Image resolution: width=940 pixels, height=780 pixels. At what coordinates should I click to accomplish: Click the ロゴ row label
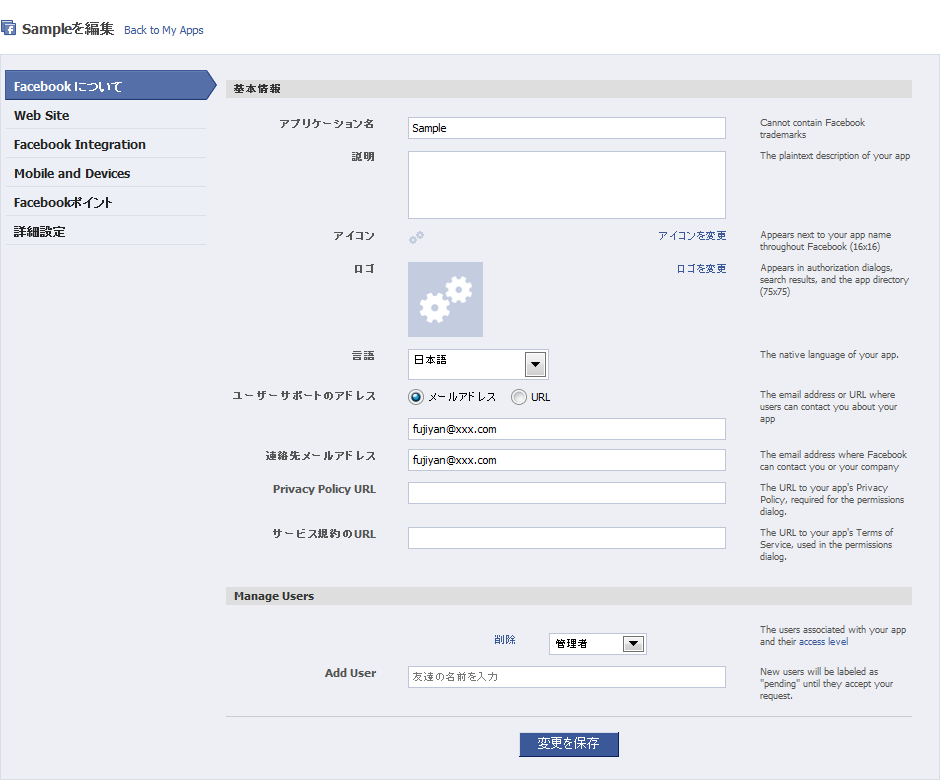(x=364, y=269)
